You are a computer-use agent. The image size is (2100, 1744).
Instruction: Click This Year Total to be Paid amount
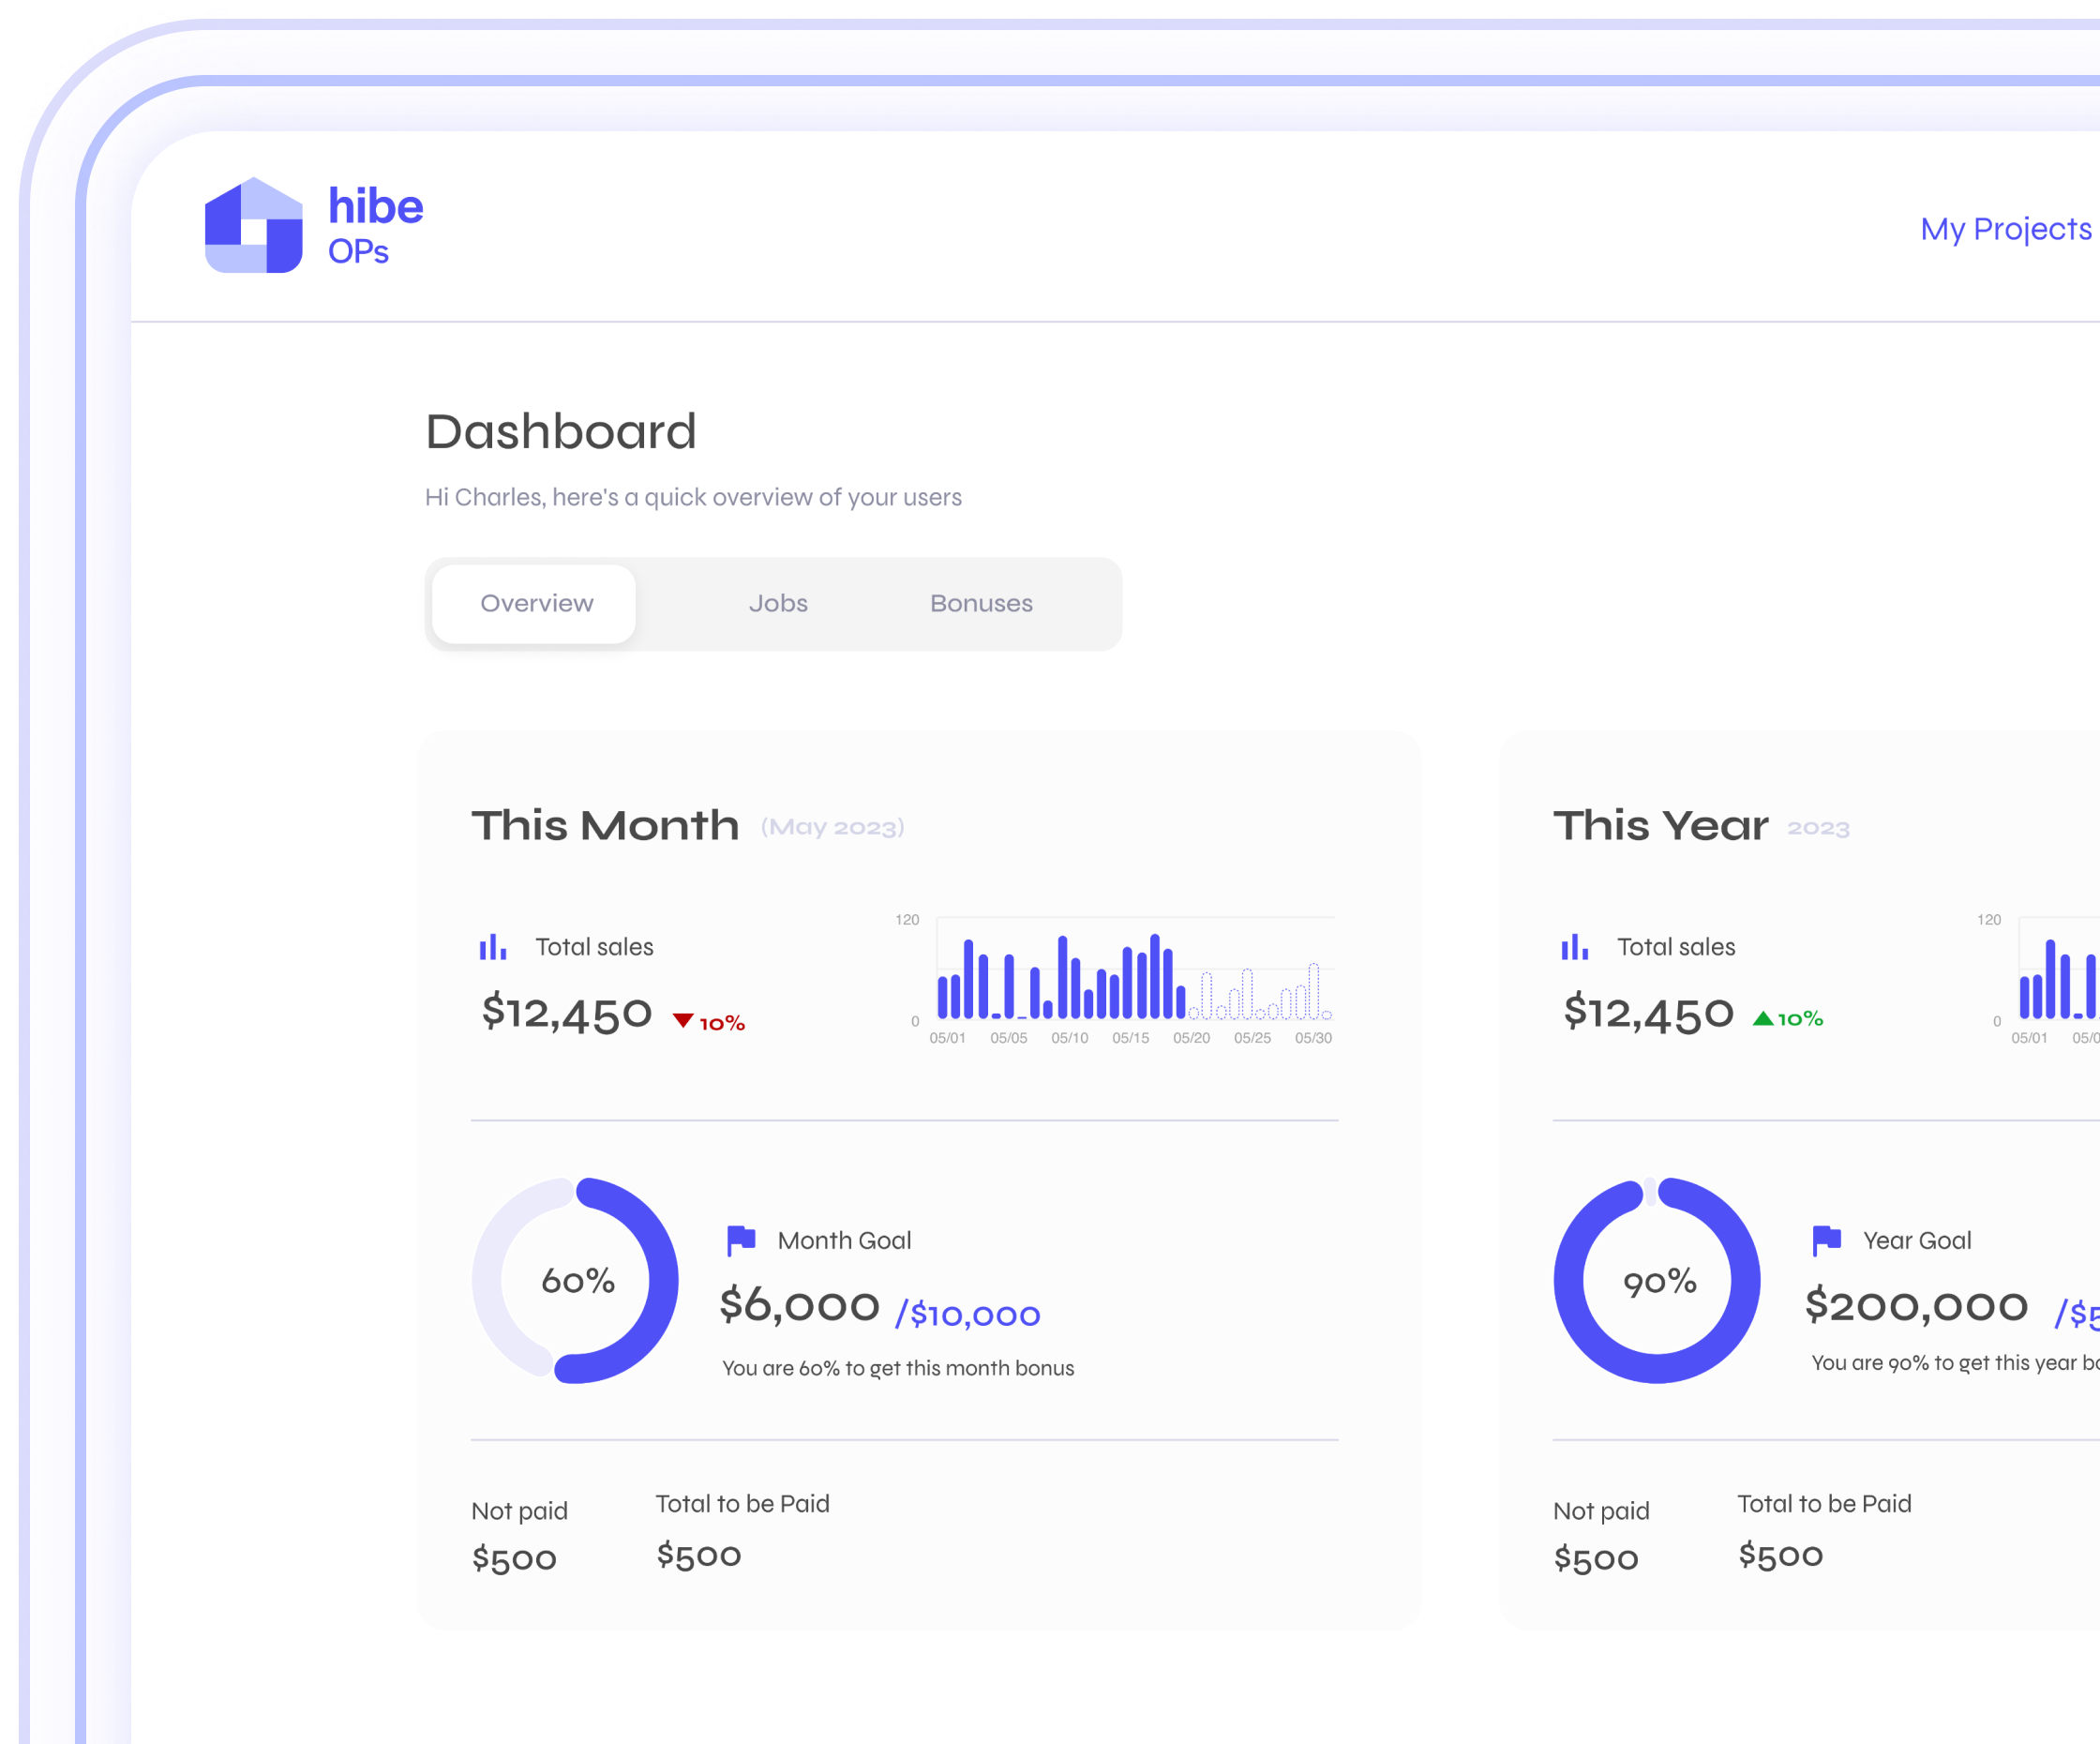1780,1555
